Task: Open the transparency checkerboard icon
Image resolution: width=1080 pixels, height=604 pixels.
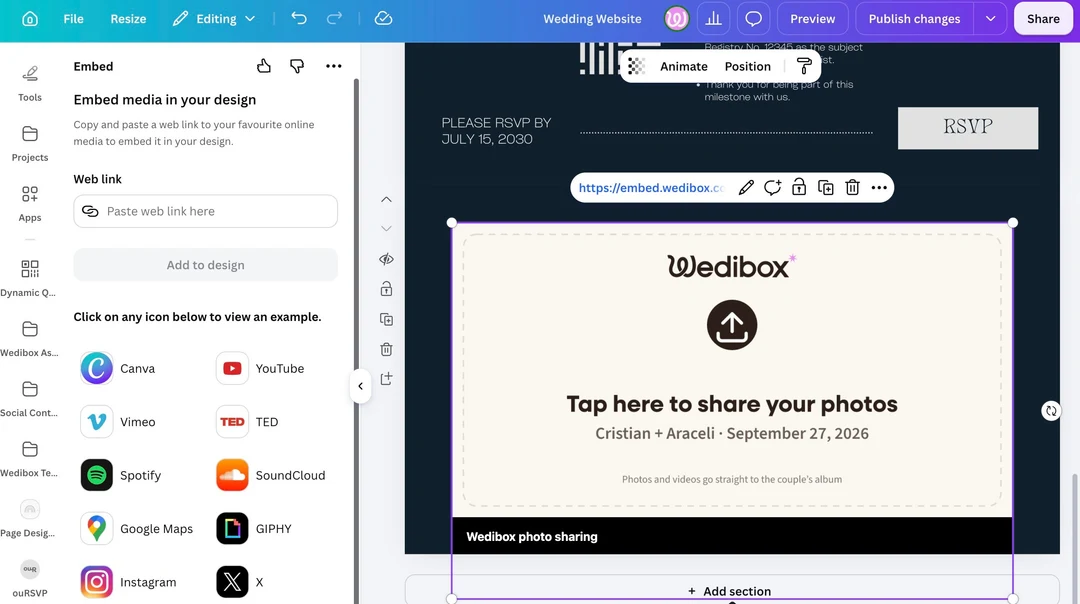Action: [x=636, y=66]
